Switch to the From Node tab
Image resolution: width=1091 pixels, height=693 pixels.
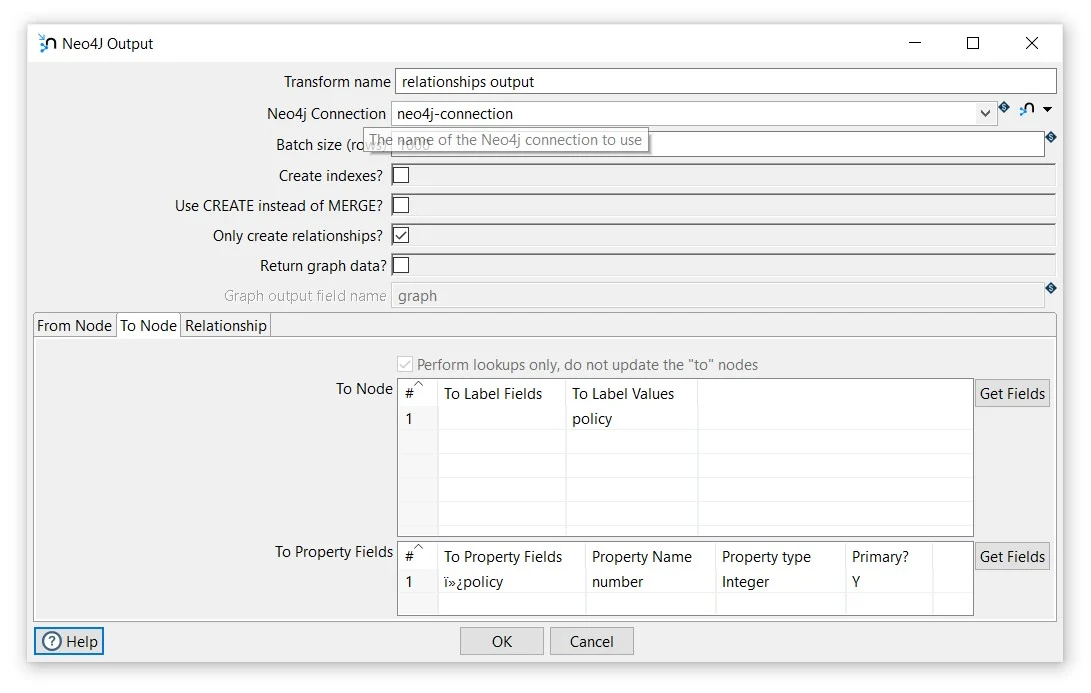point(73,325)
